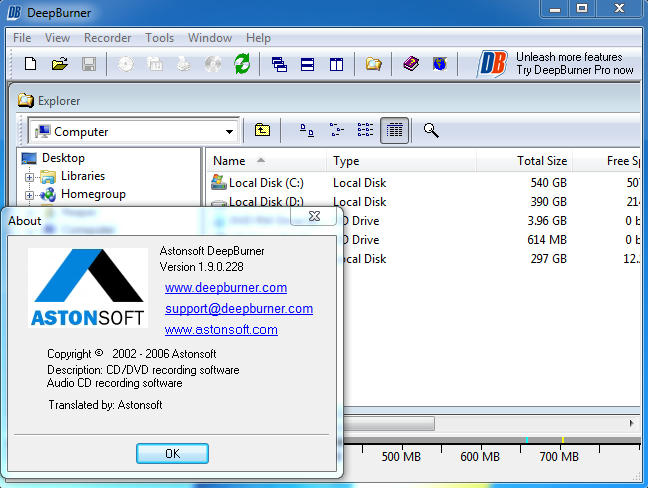The height and width of the screenshot is (488, 648).
Task: Click the Explorer panel title
Action: coord(59,101)
